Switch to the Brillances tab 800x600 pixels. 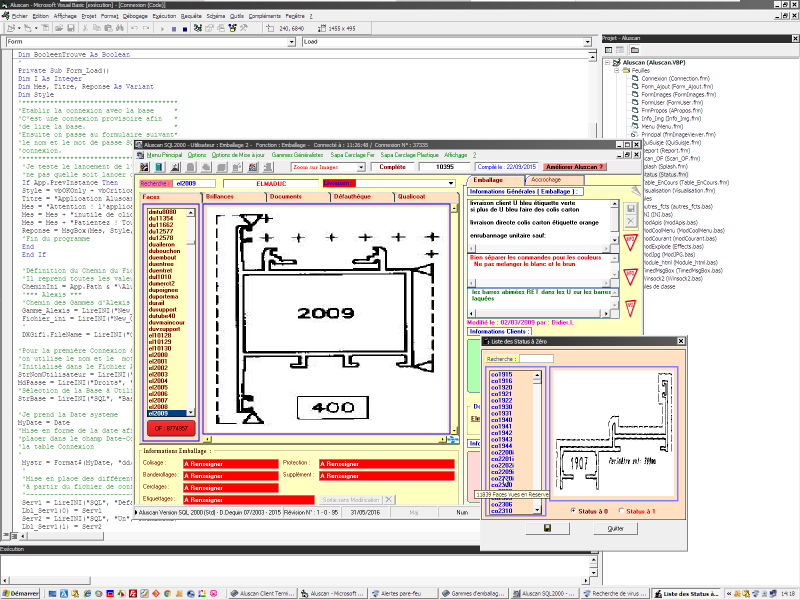pyautogui.click(x=234, y=197)
